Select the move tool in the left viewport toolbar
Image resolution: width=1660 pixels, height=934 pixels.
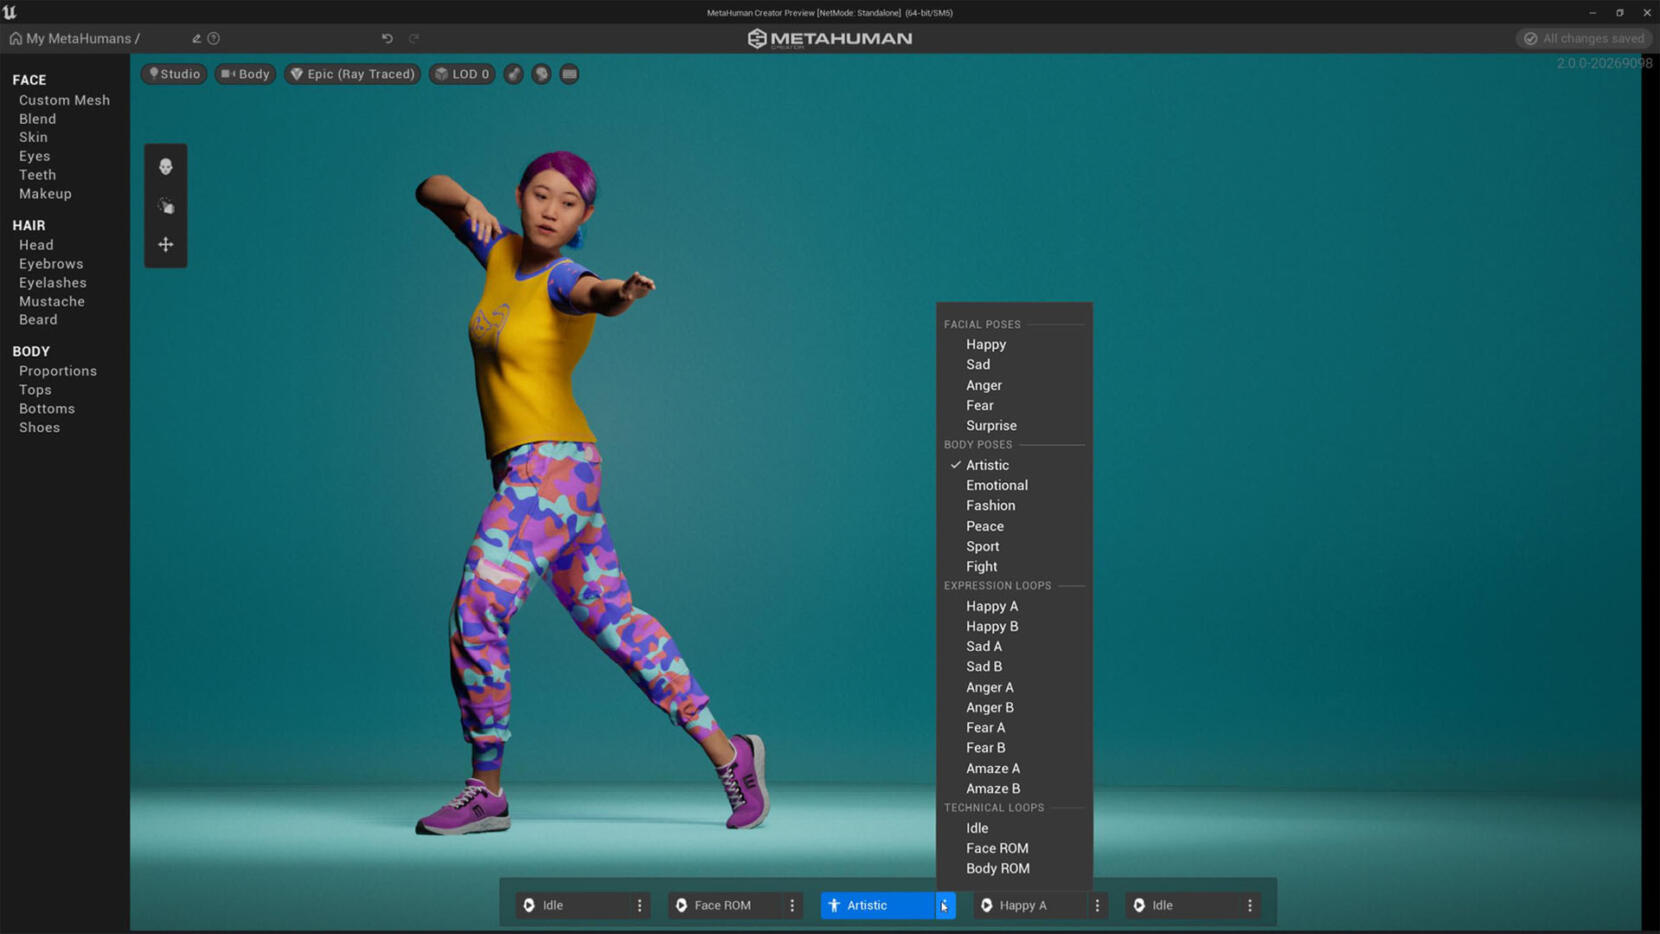[x=165, y=243]
